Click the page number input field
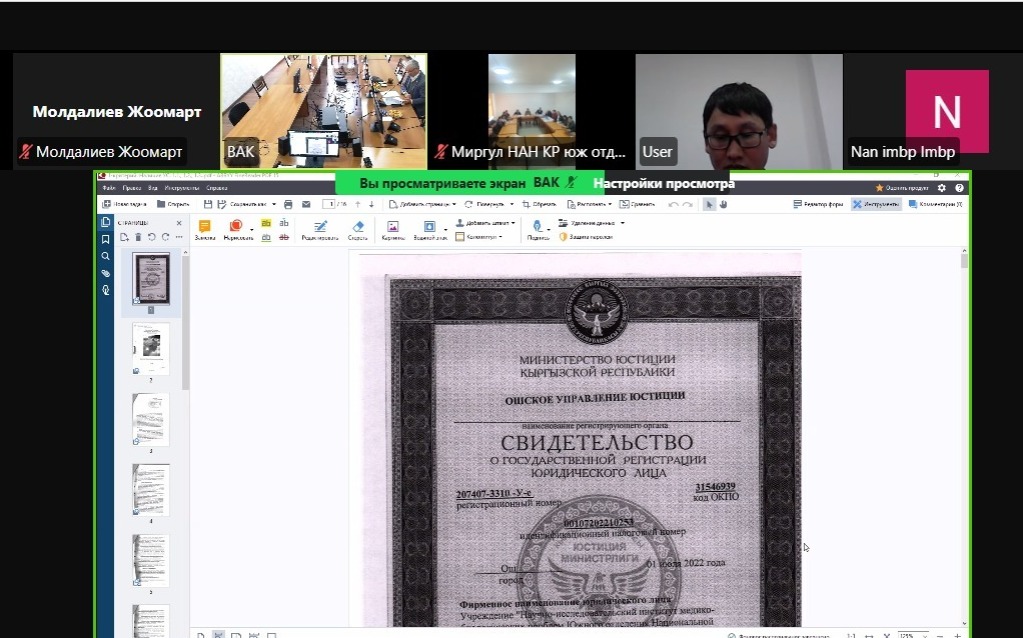 [329, 204]
